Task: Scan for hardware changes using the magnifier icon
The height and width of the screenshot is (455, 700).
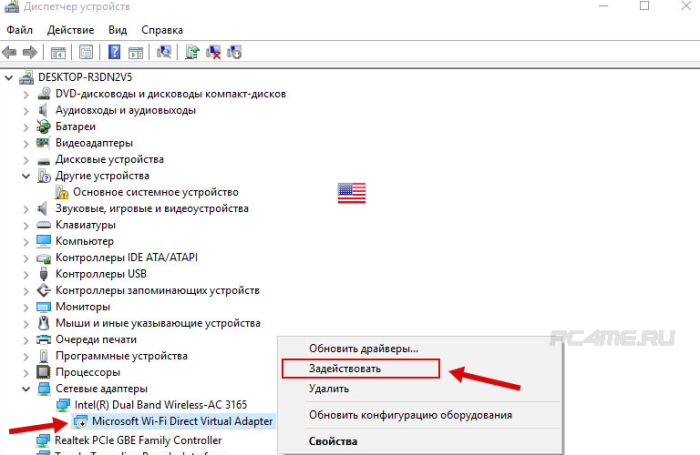Action: 164,52
